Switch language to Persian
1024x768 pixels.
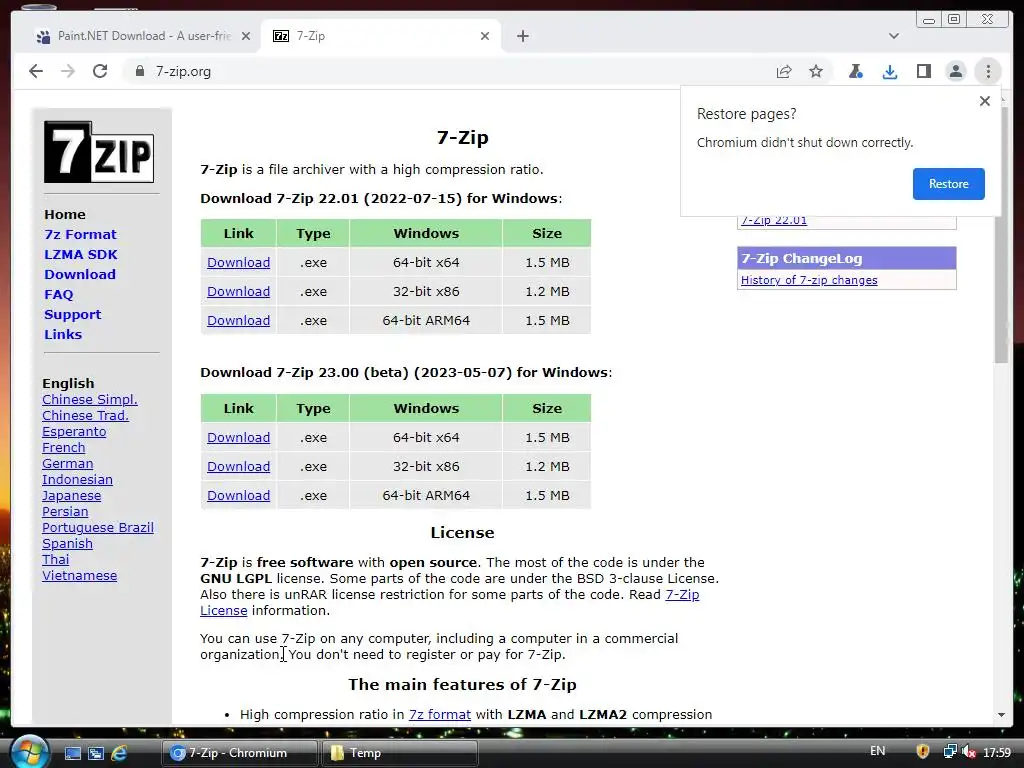pyautogui.click(x=65, y=511)
